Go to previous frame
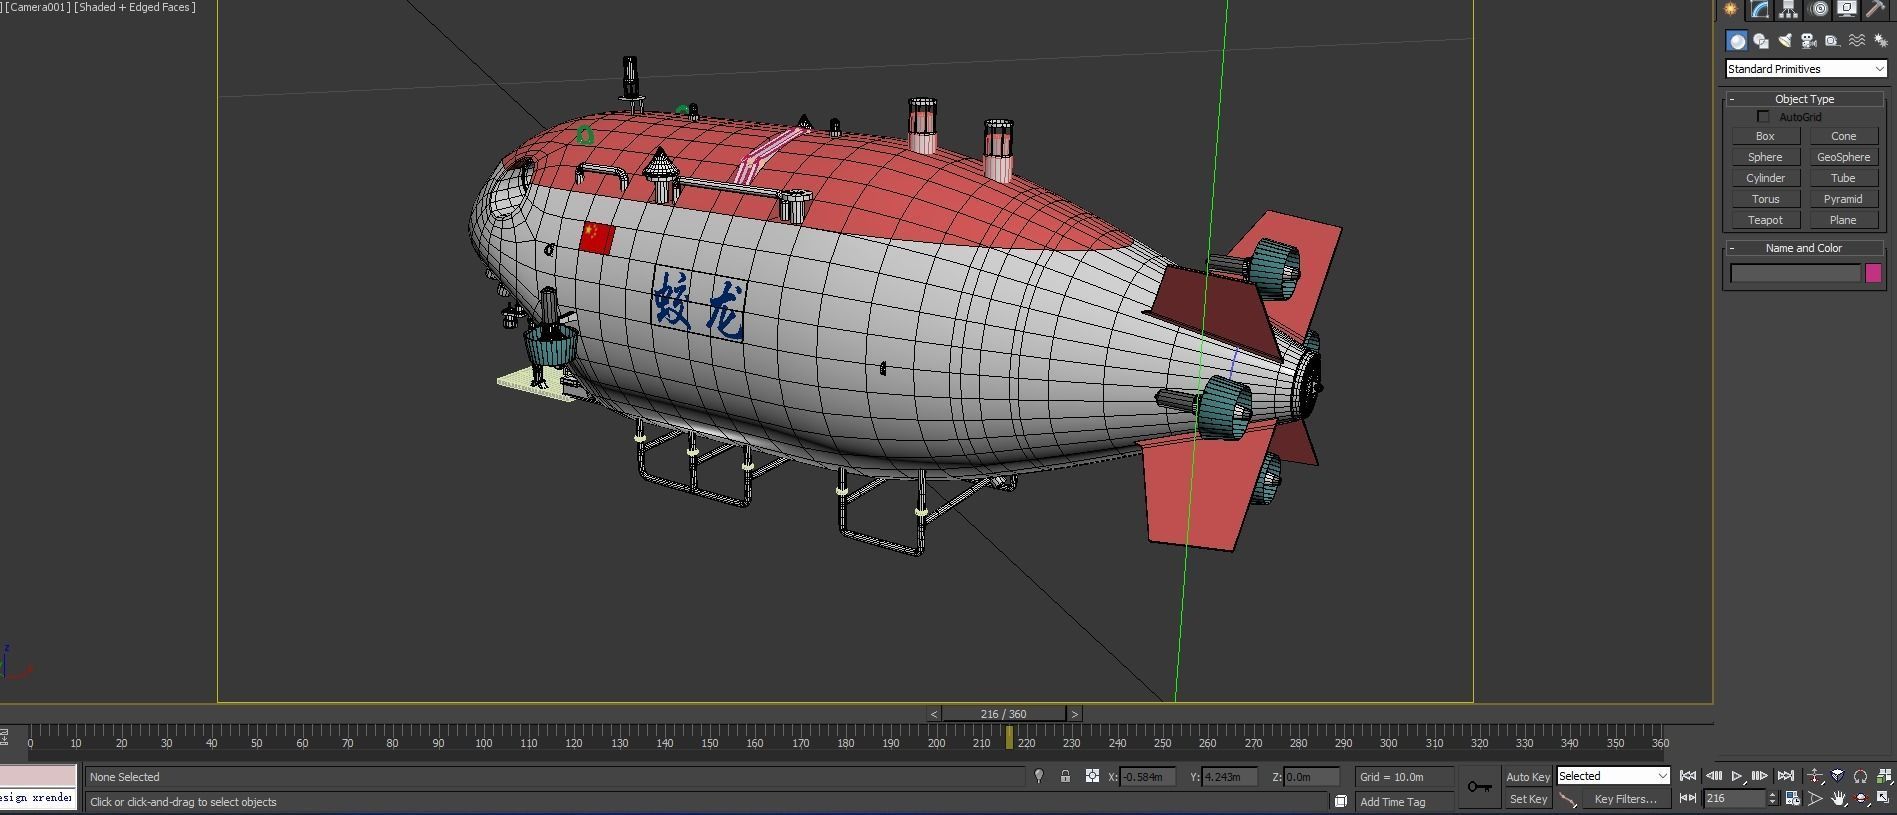 point(1713,776)
